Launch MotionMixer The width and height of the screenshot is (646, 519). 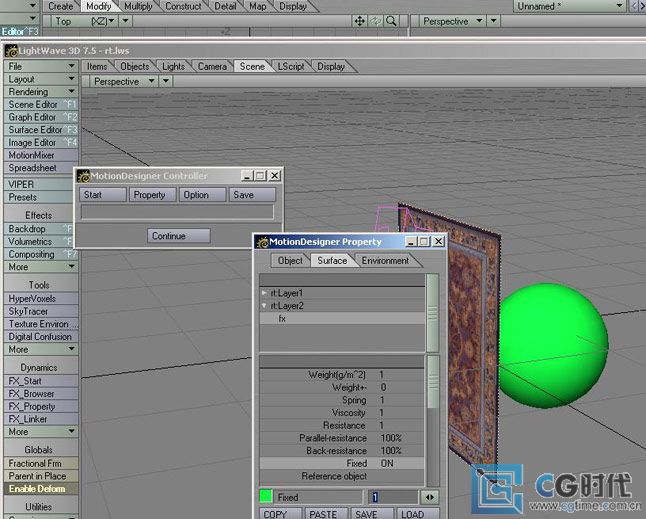click(x=40, y=155)
